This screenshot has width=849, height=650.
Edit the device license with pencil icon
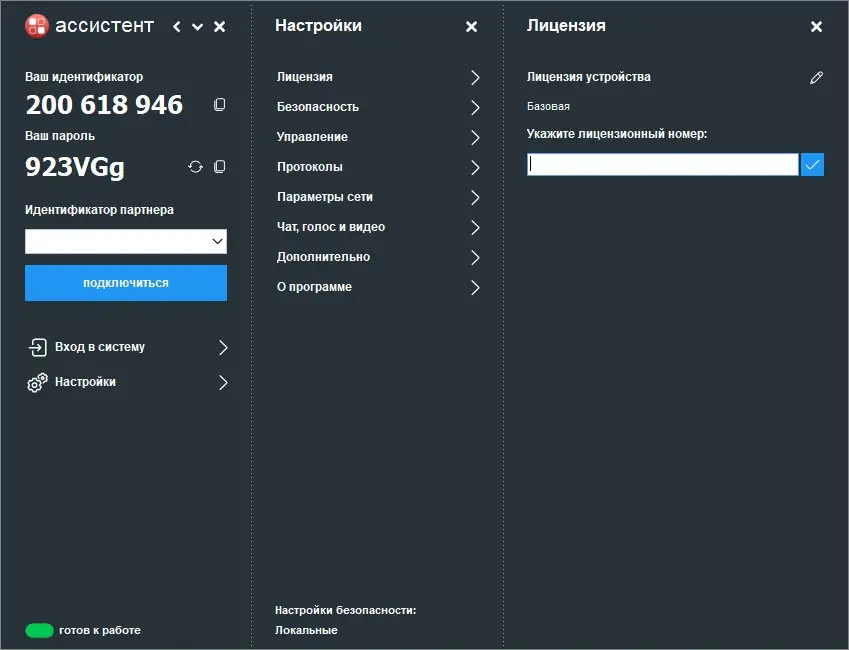[817, 76]
